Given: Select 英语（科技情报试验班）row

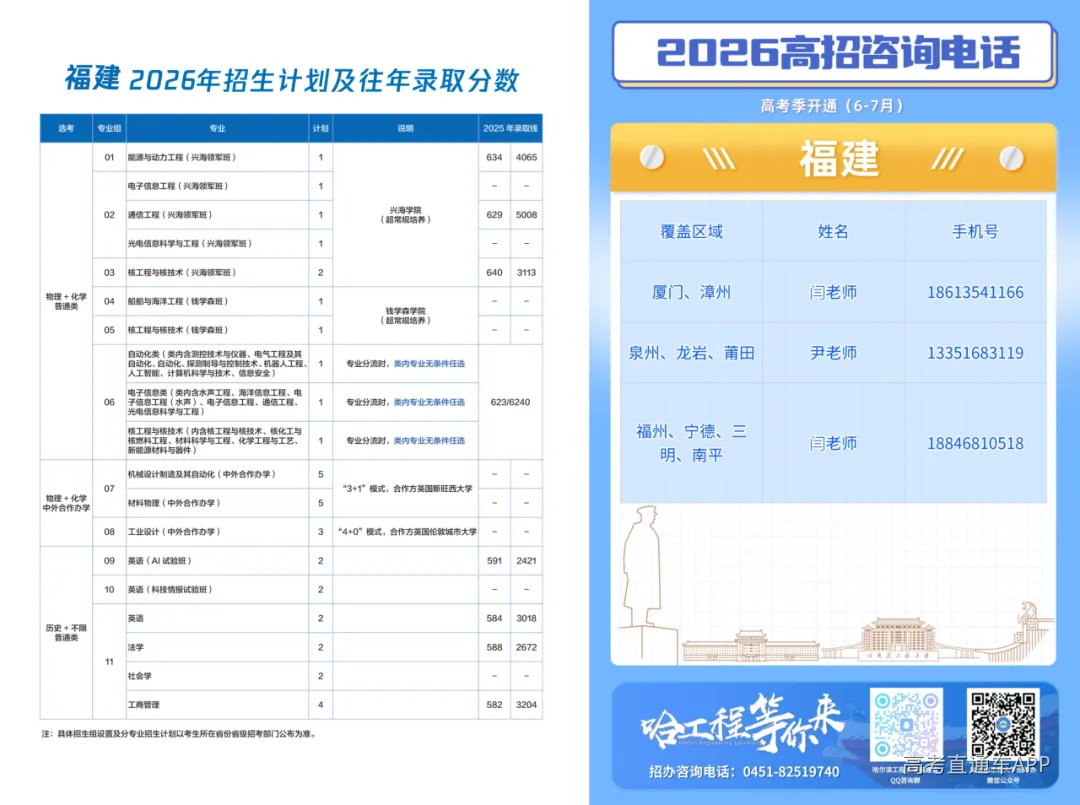Looking at the screenshot, I should coord(318,589).
